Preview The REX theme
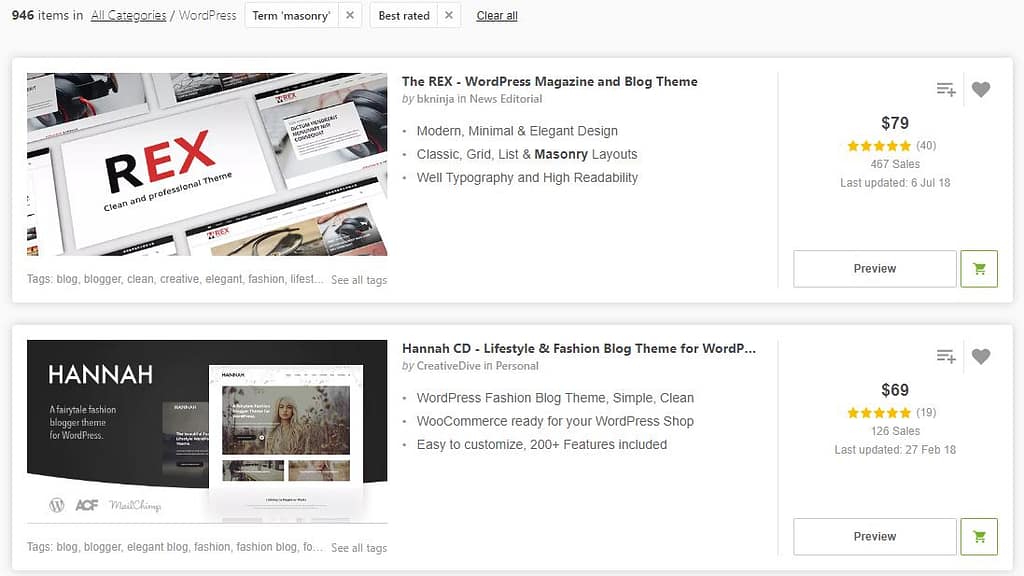This screenshot has height=576, width=1024. [874, 268]
